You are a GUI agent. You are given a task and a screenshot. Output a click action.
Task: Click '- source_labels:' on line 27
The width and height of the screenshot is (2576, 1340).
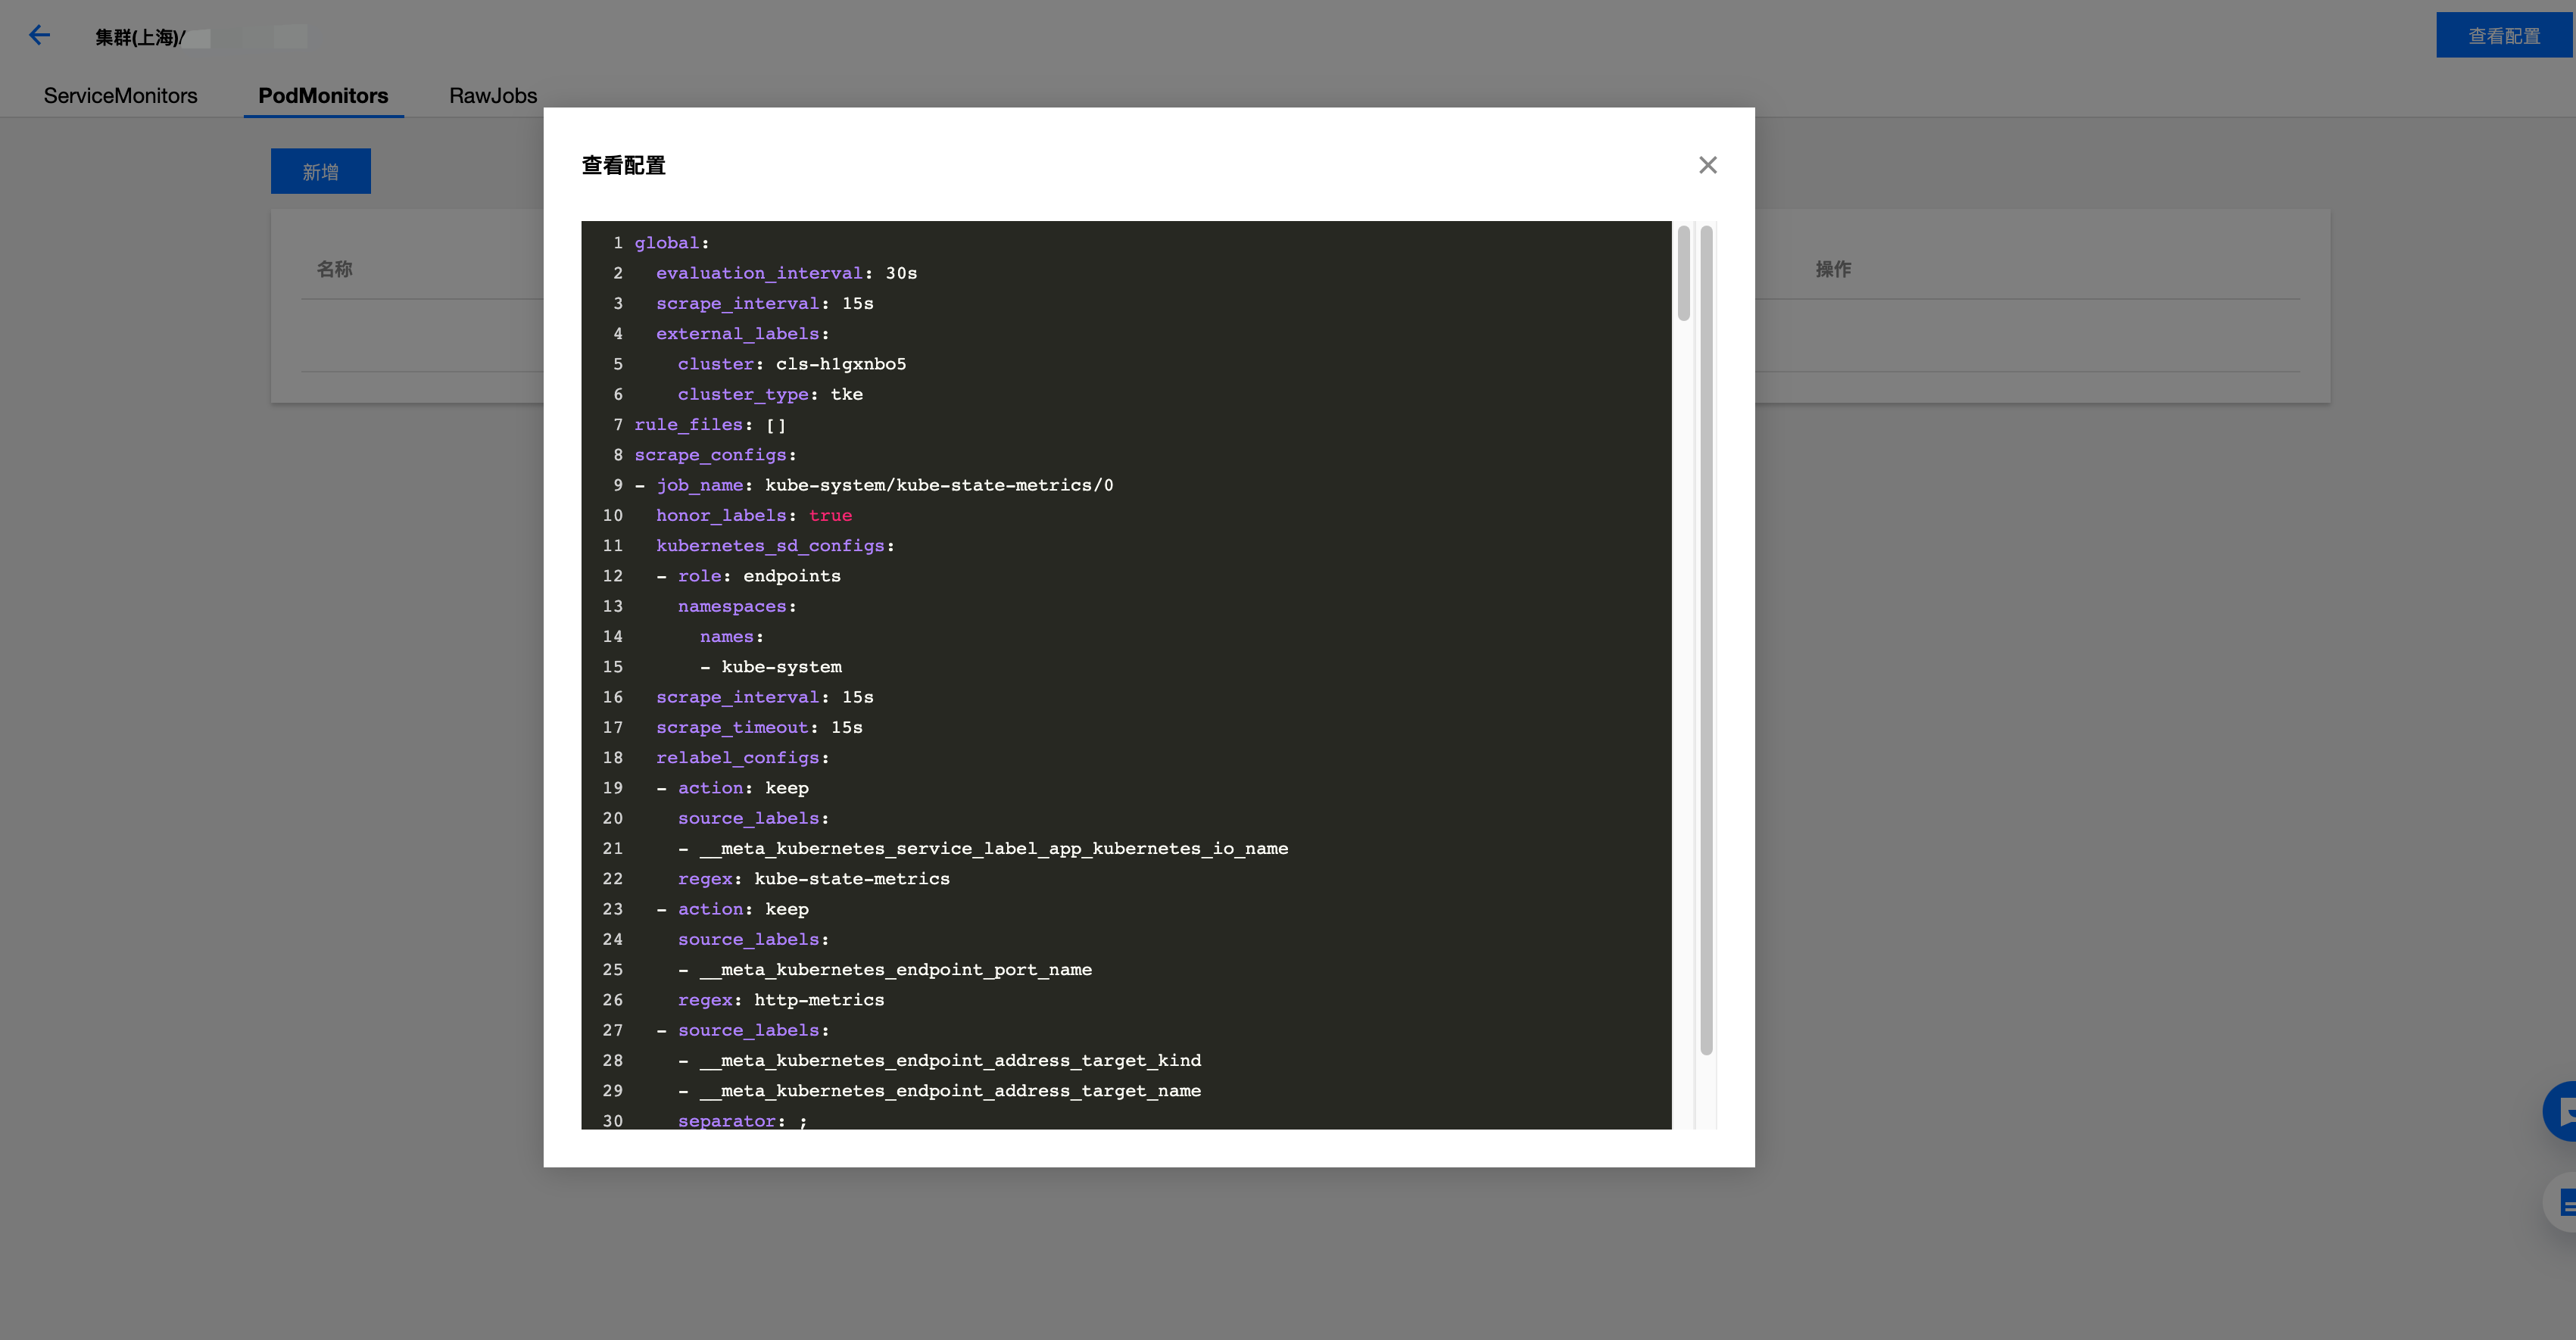[x=743, y=1030]
